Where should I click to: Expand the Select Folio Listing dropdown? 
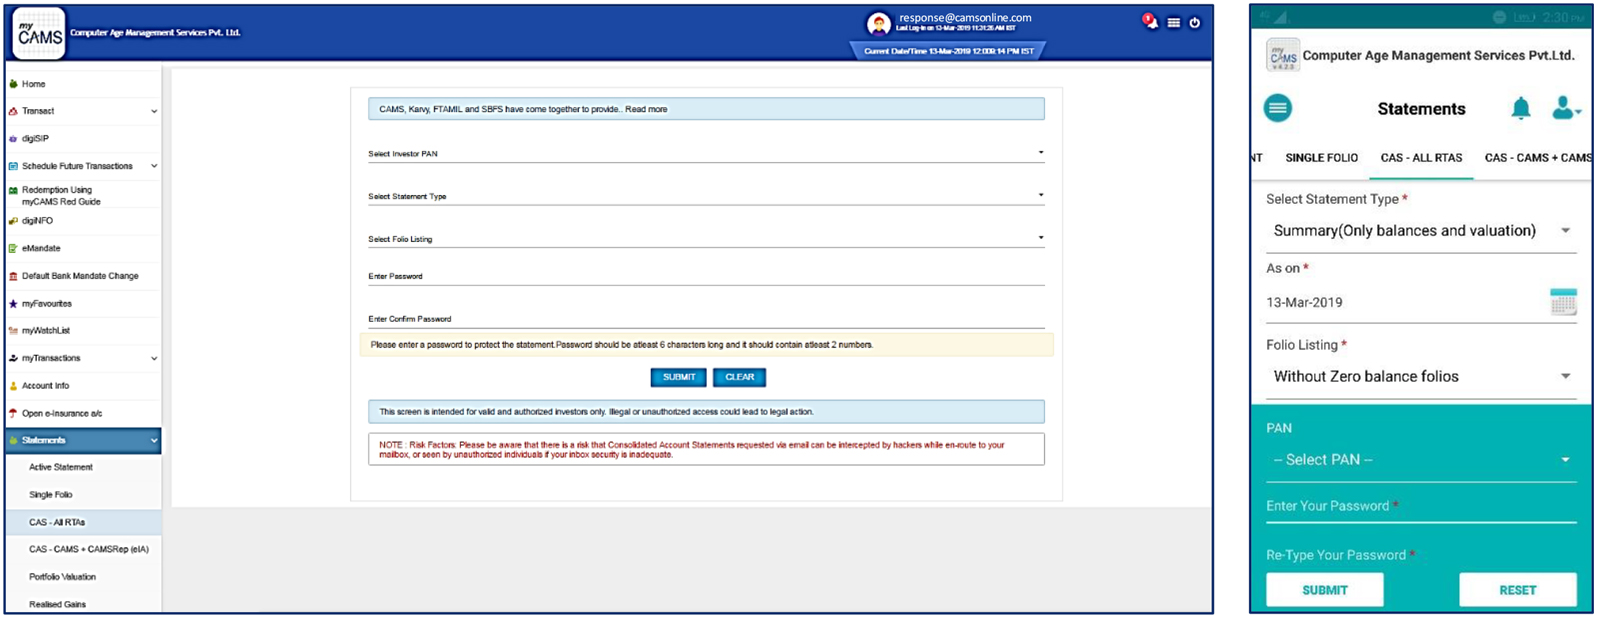pyautogui.click(x=705, y=239)
